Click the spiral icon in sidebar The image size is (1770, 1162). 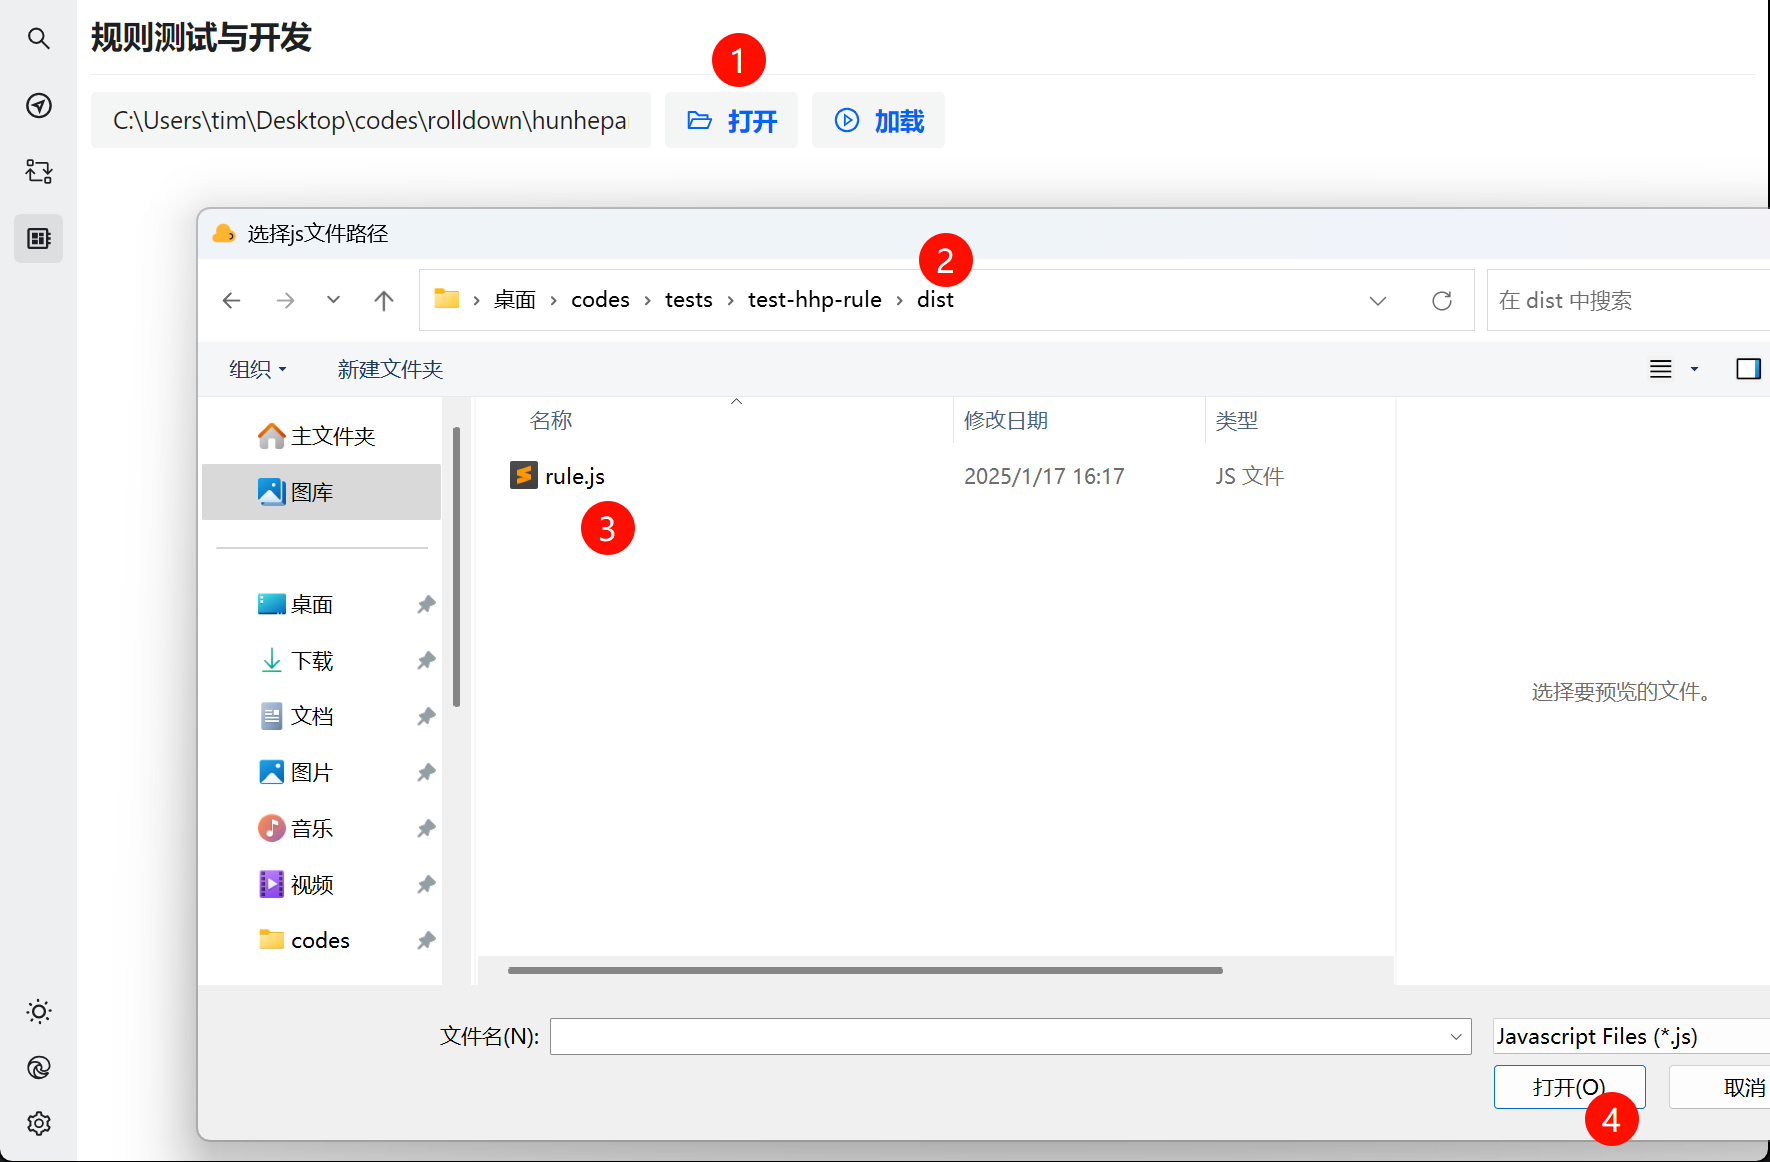tap(38, 1067)
